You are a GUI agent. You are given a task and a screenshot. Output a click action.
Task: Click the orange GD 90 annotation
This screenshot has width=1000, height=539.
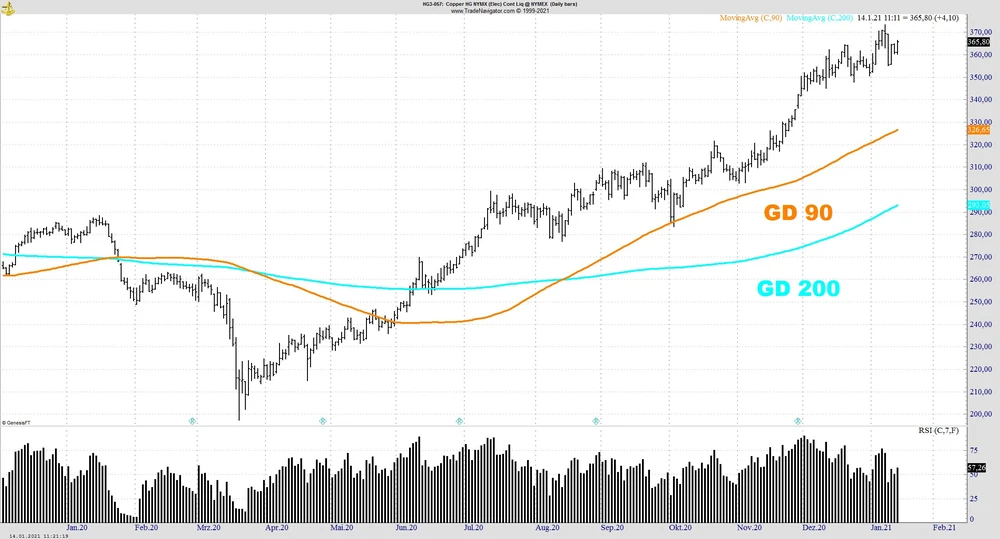(x=798, y=213)
